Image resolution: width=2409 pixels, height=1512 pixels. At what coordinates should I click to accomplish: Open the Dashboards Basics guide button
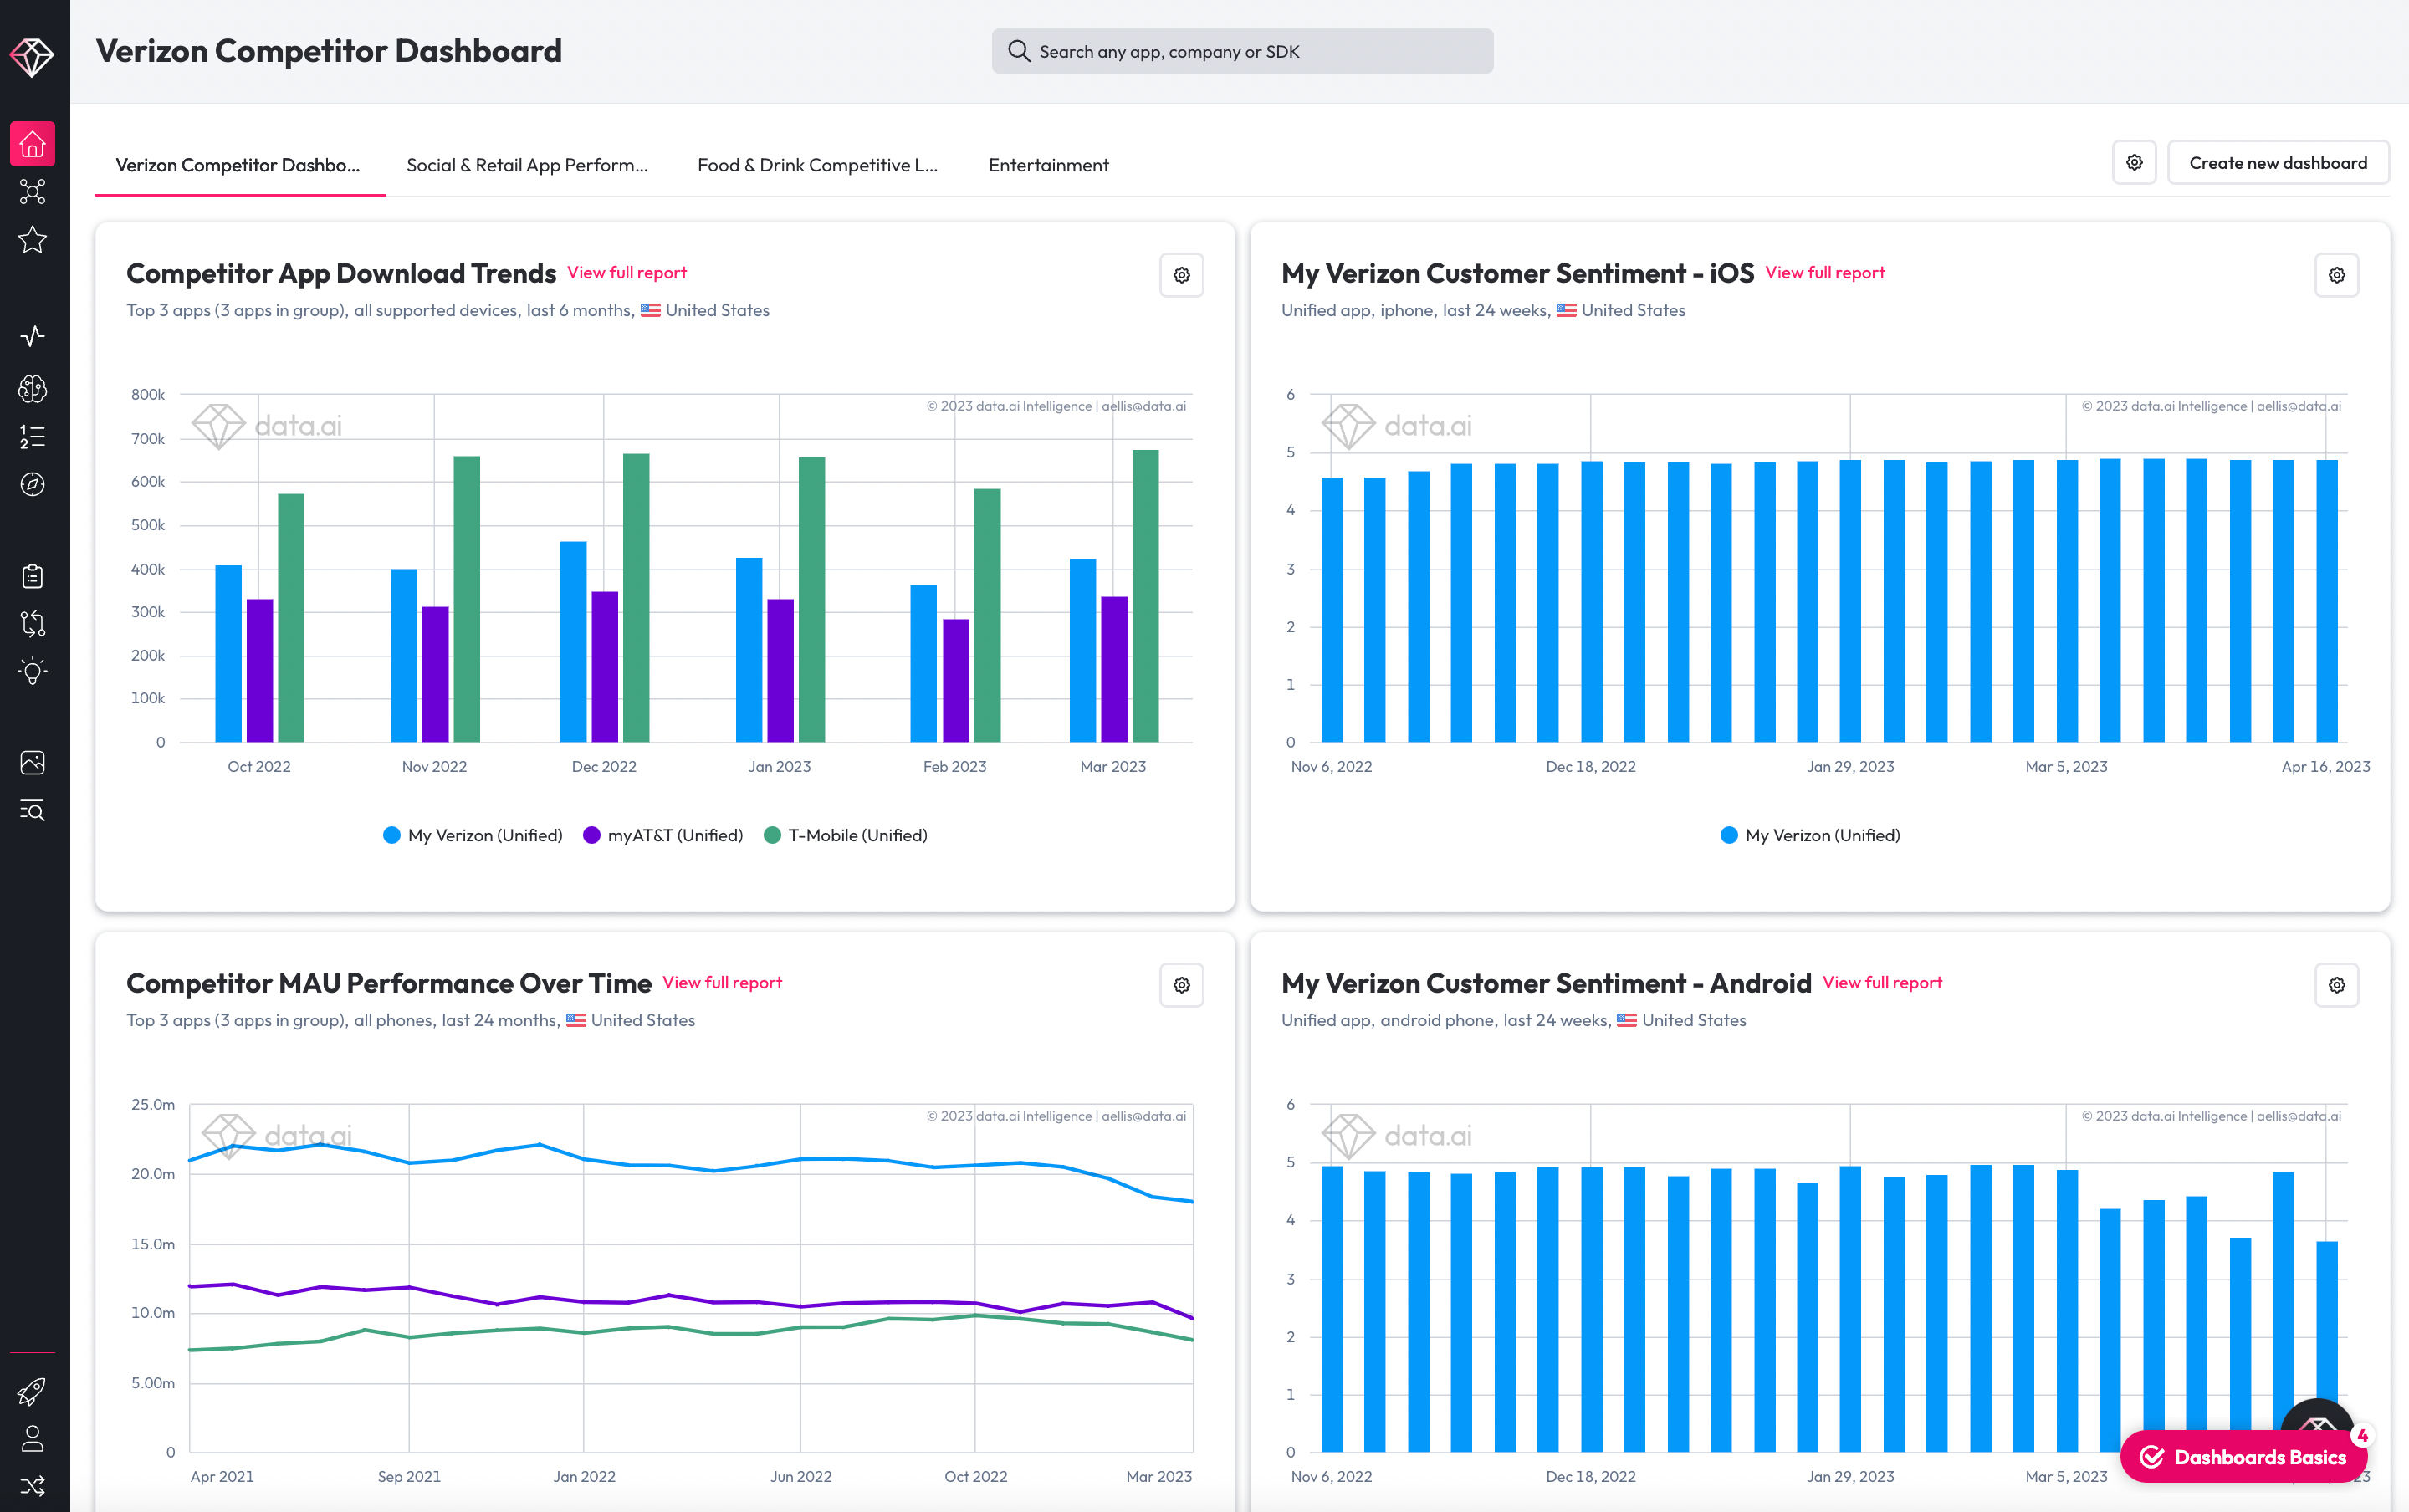(2243, 1457)
